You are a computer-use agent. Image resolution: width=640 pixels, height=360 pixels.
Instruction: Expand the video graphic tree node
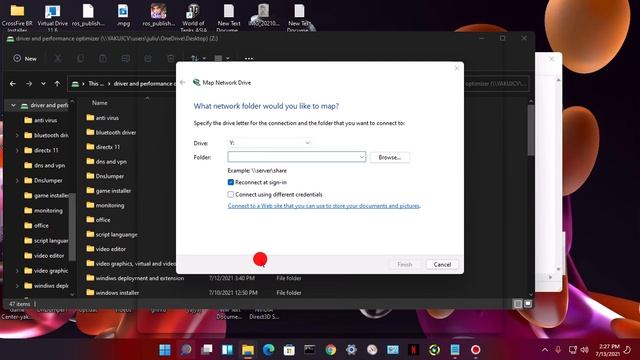tap(17, 271)
